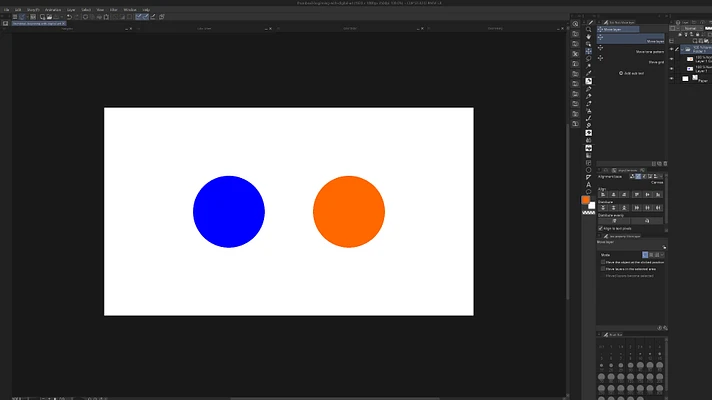Screen dimensions: 712x400
Task: Enable Move the object at the clicked position
Action: (x=603, y=262)
